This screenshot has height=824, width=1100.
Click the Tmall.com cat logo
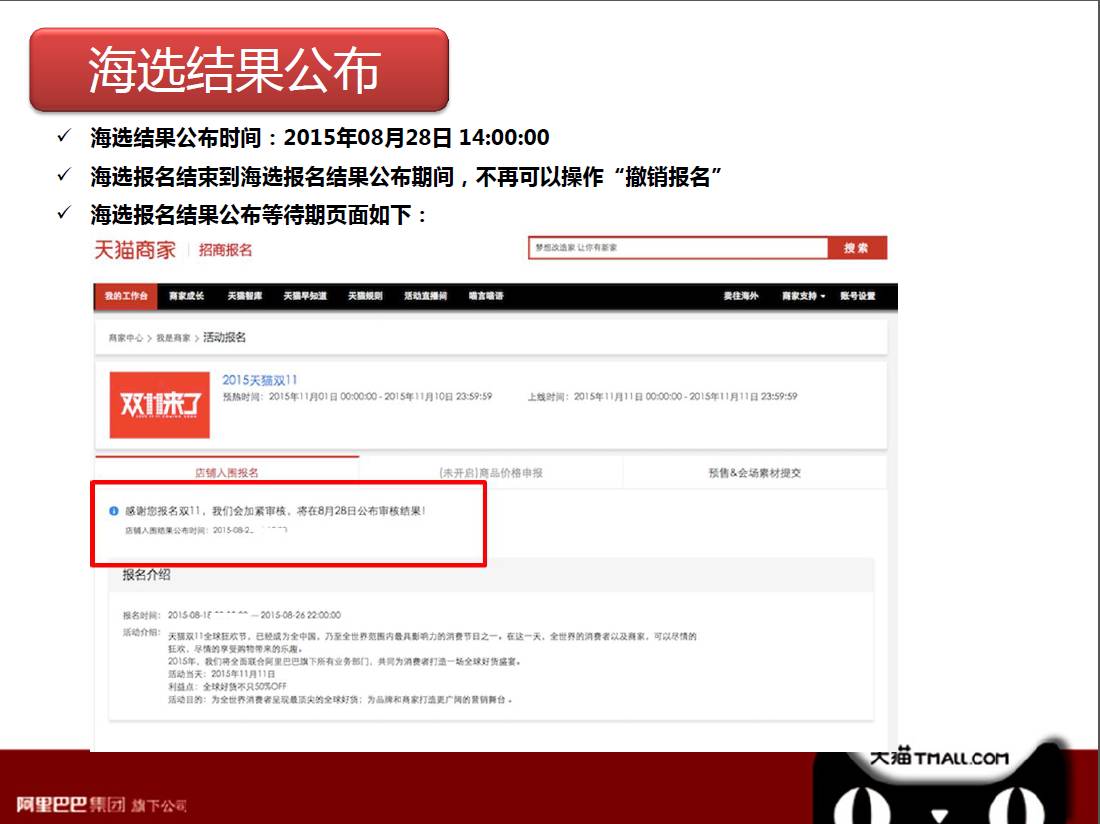click(x=939, y=782)
